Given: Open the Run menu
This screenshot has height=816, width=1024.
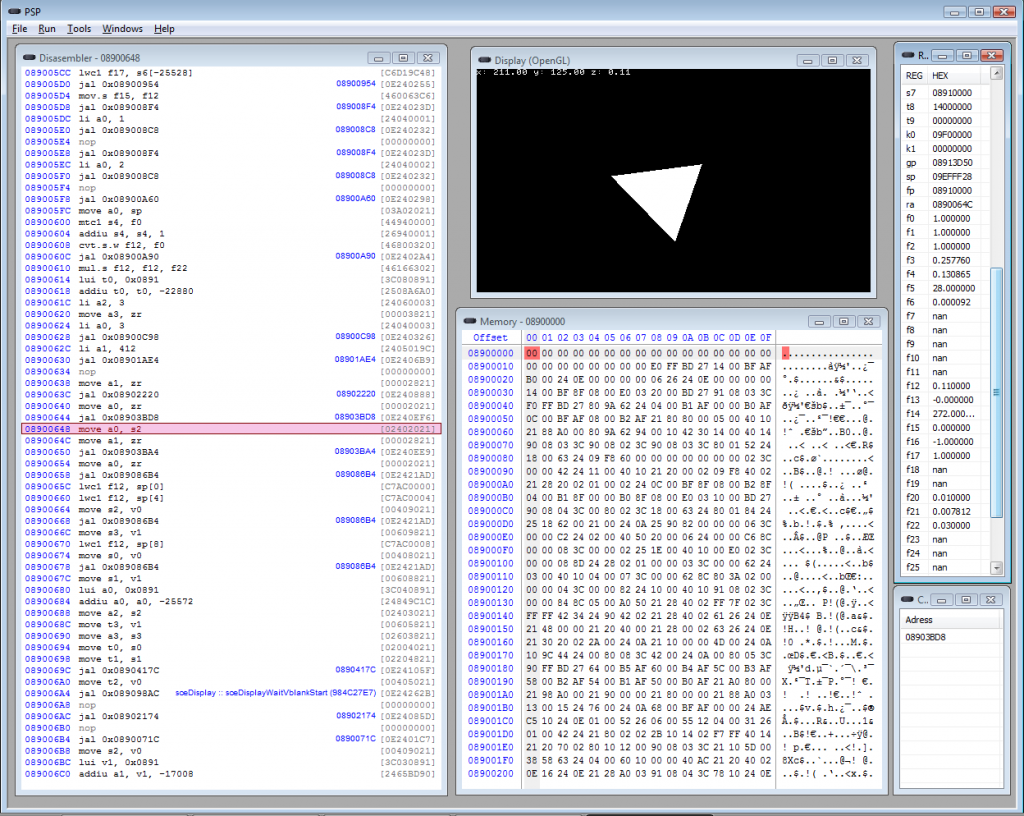Looking at the screenshot, I should click(47, 29).
